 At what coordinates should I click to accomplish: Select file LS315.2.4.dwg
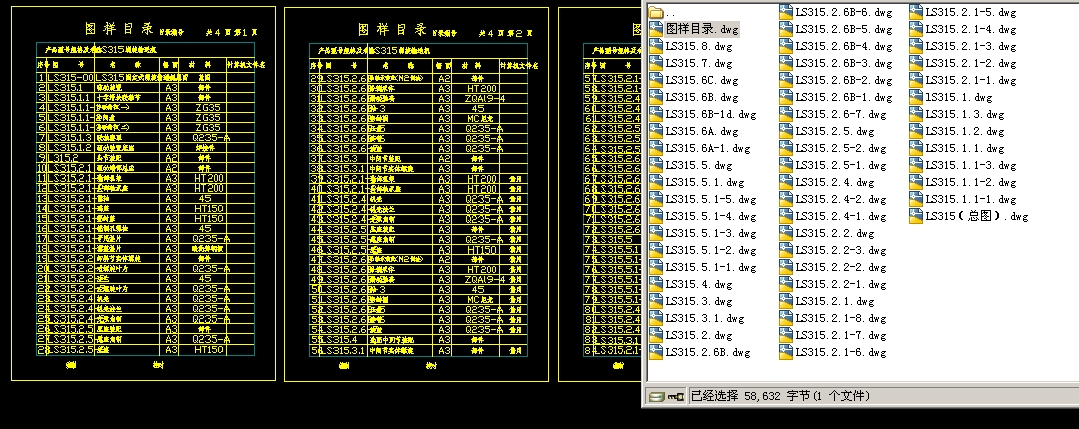[827, 182]
